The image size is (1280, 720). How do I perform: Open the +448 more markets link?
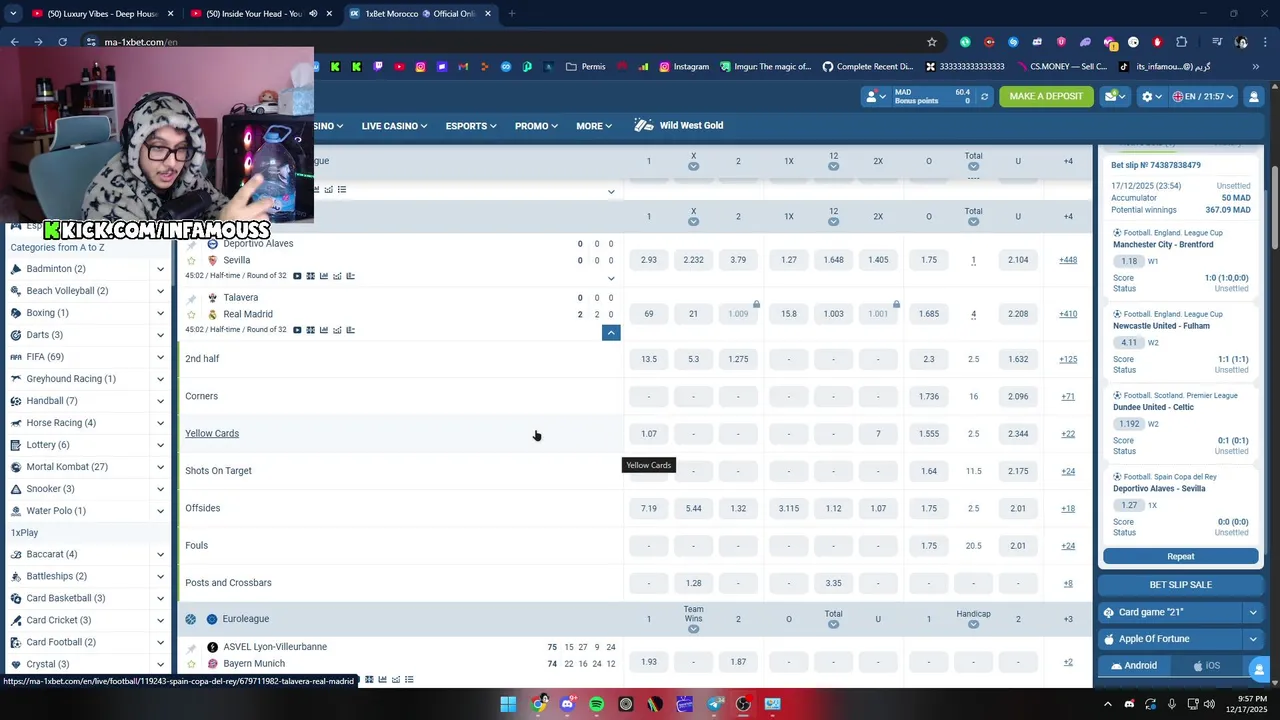1068,260
